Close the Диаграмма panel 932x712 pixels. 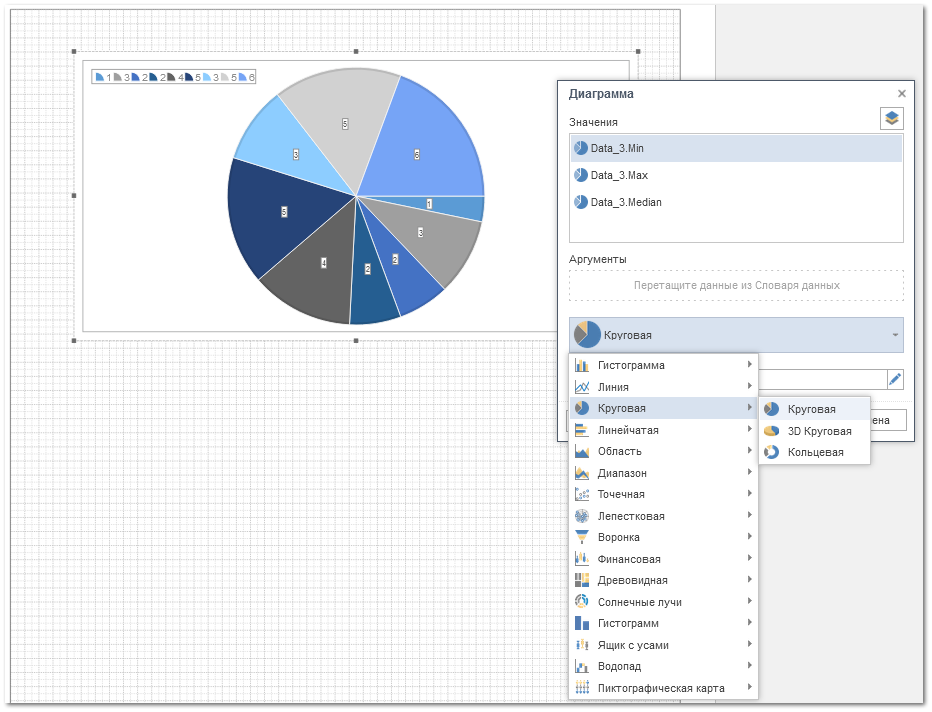[901, 93]
